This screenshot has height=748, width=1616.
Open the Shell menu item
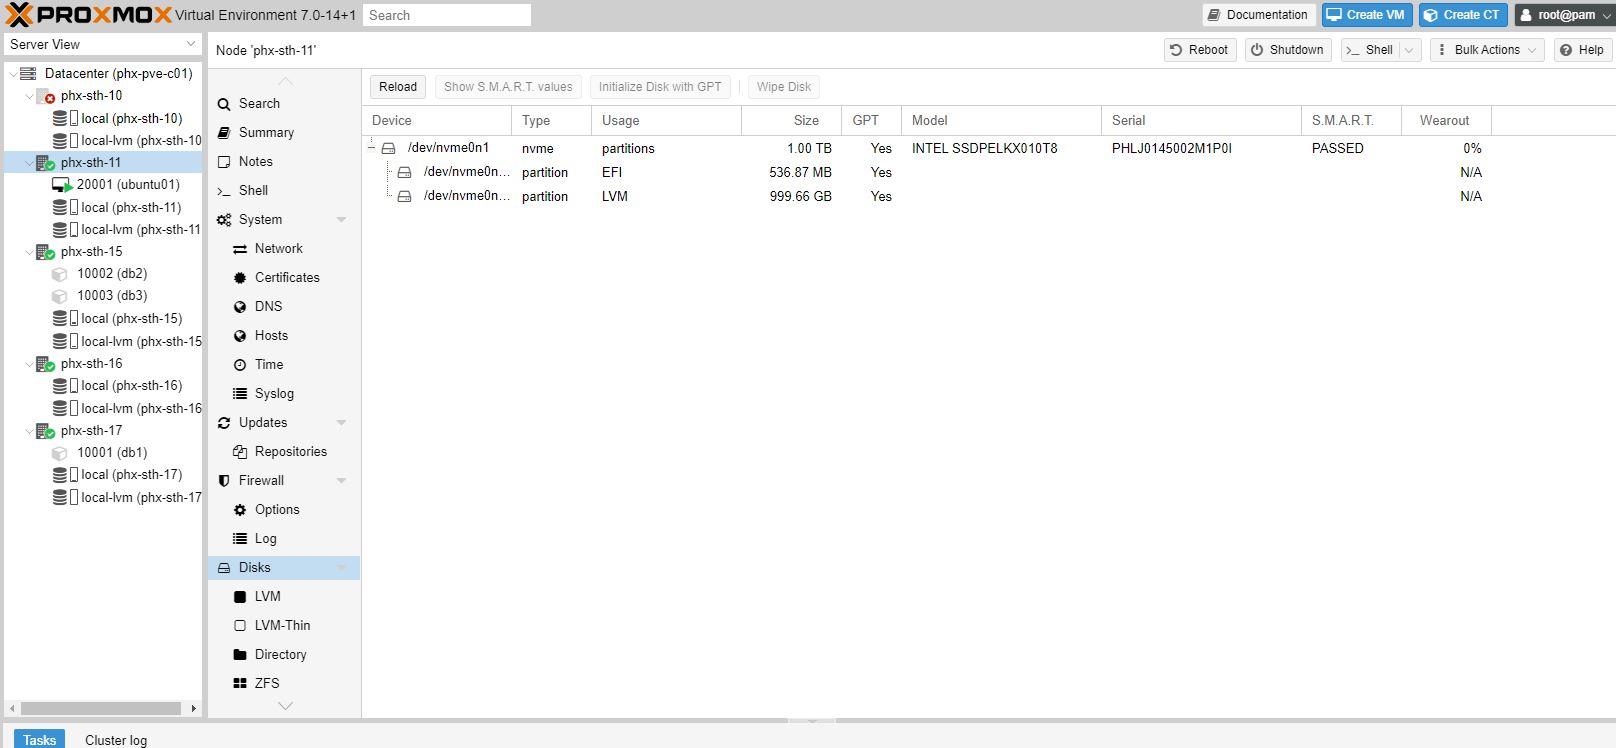(x=283, y=191)
